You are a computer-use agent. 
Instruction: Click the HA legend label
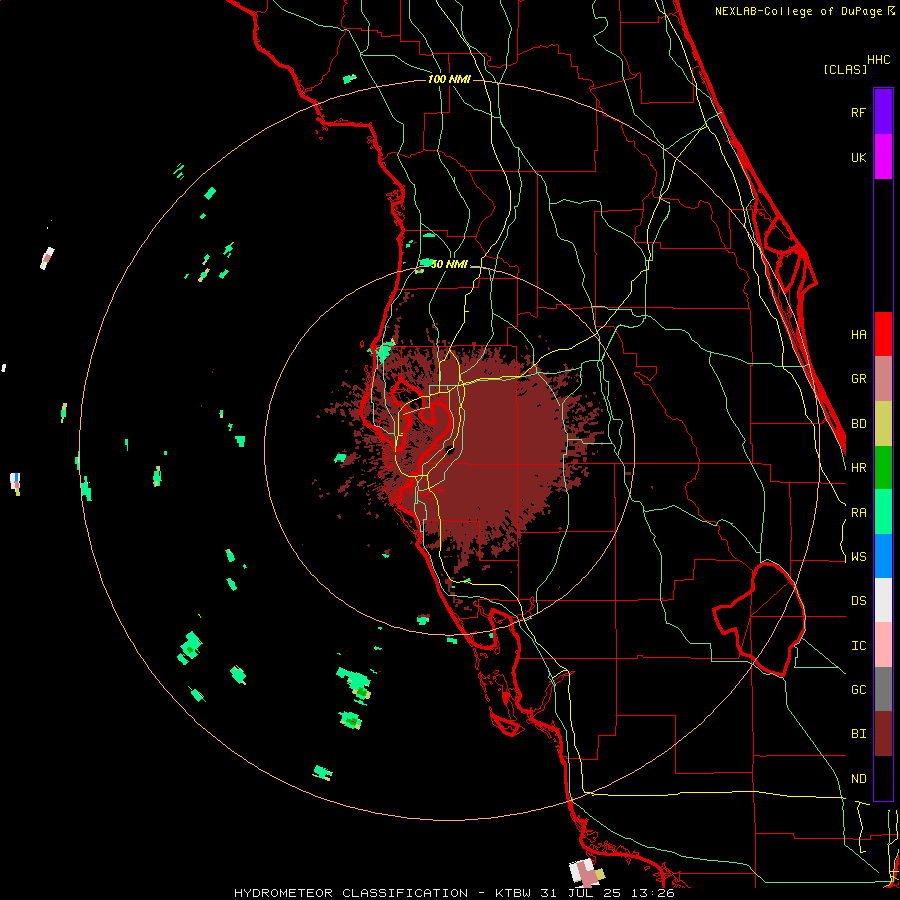[x=858, y=334]
